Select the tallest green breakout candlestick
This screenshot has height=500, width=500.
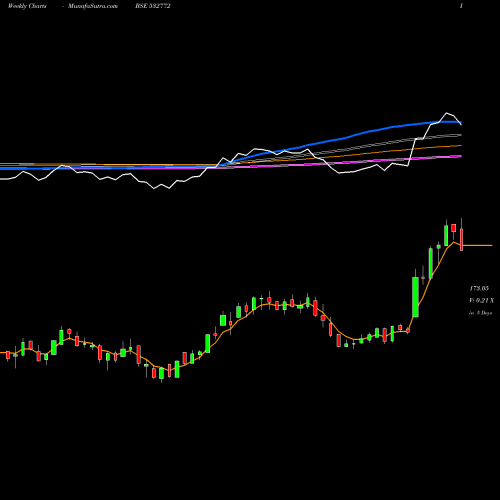pyautogui.click(x=415, y=297)
